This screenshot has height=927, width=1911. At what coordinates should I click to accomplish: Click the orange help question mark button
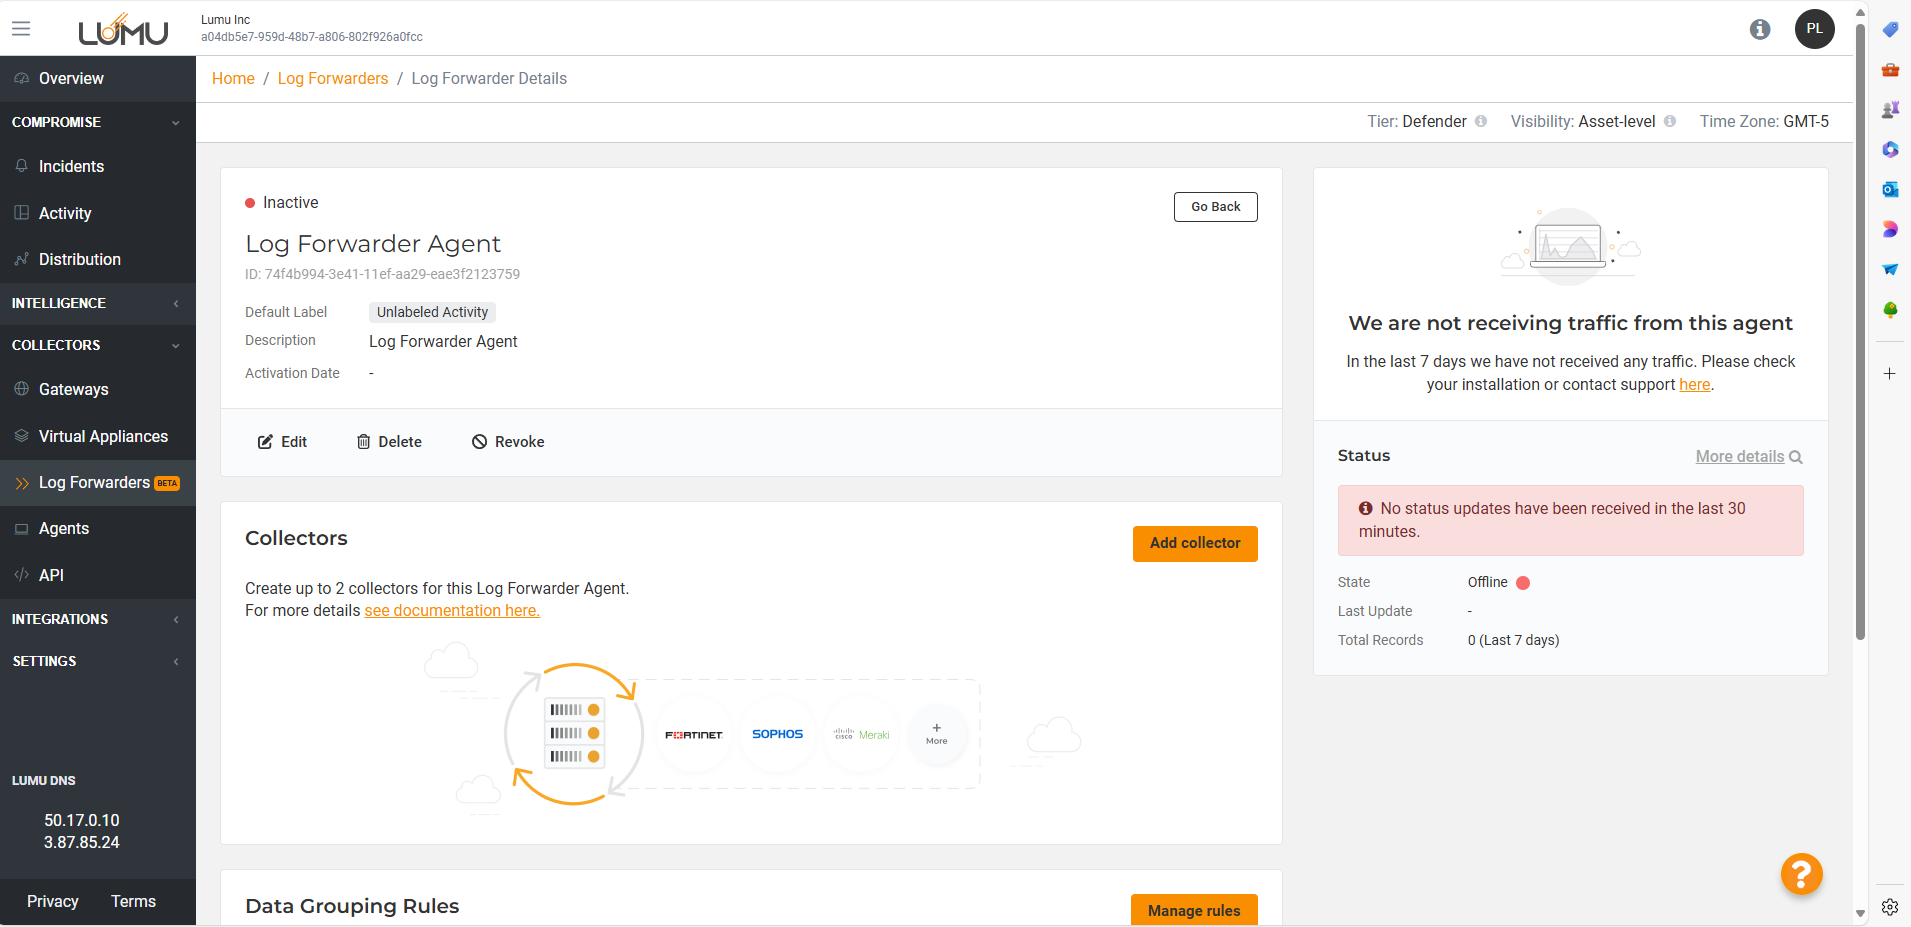[1801, 874]
